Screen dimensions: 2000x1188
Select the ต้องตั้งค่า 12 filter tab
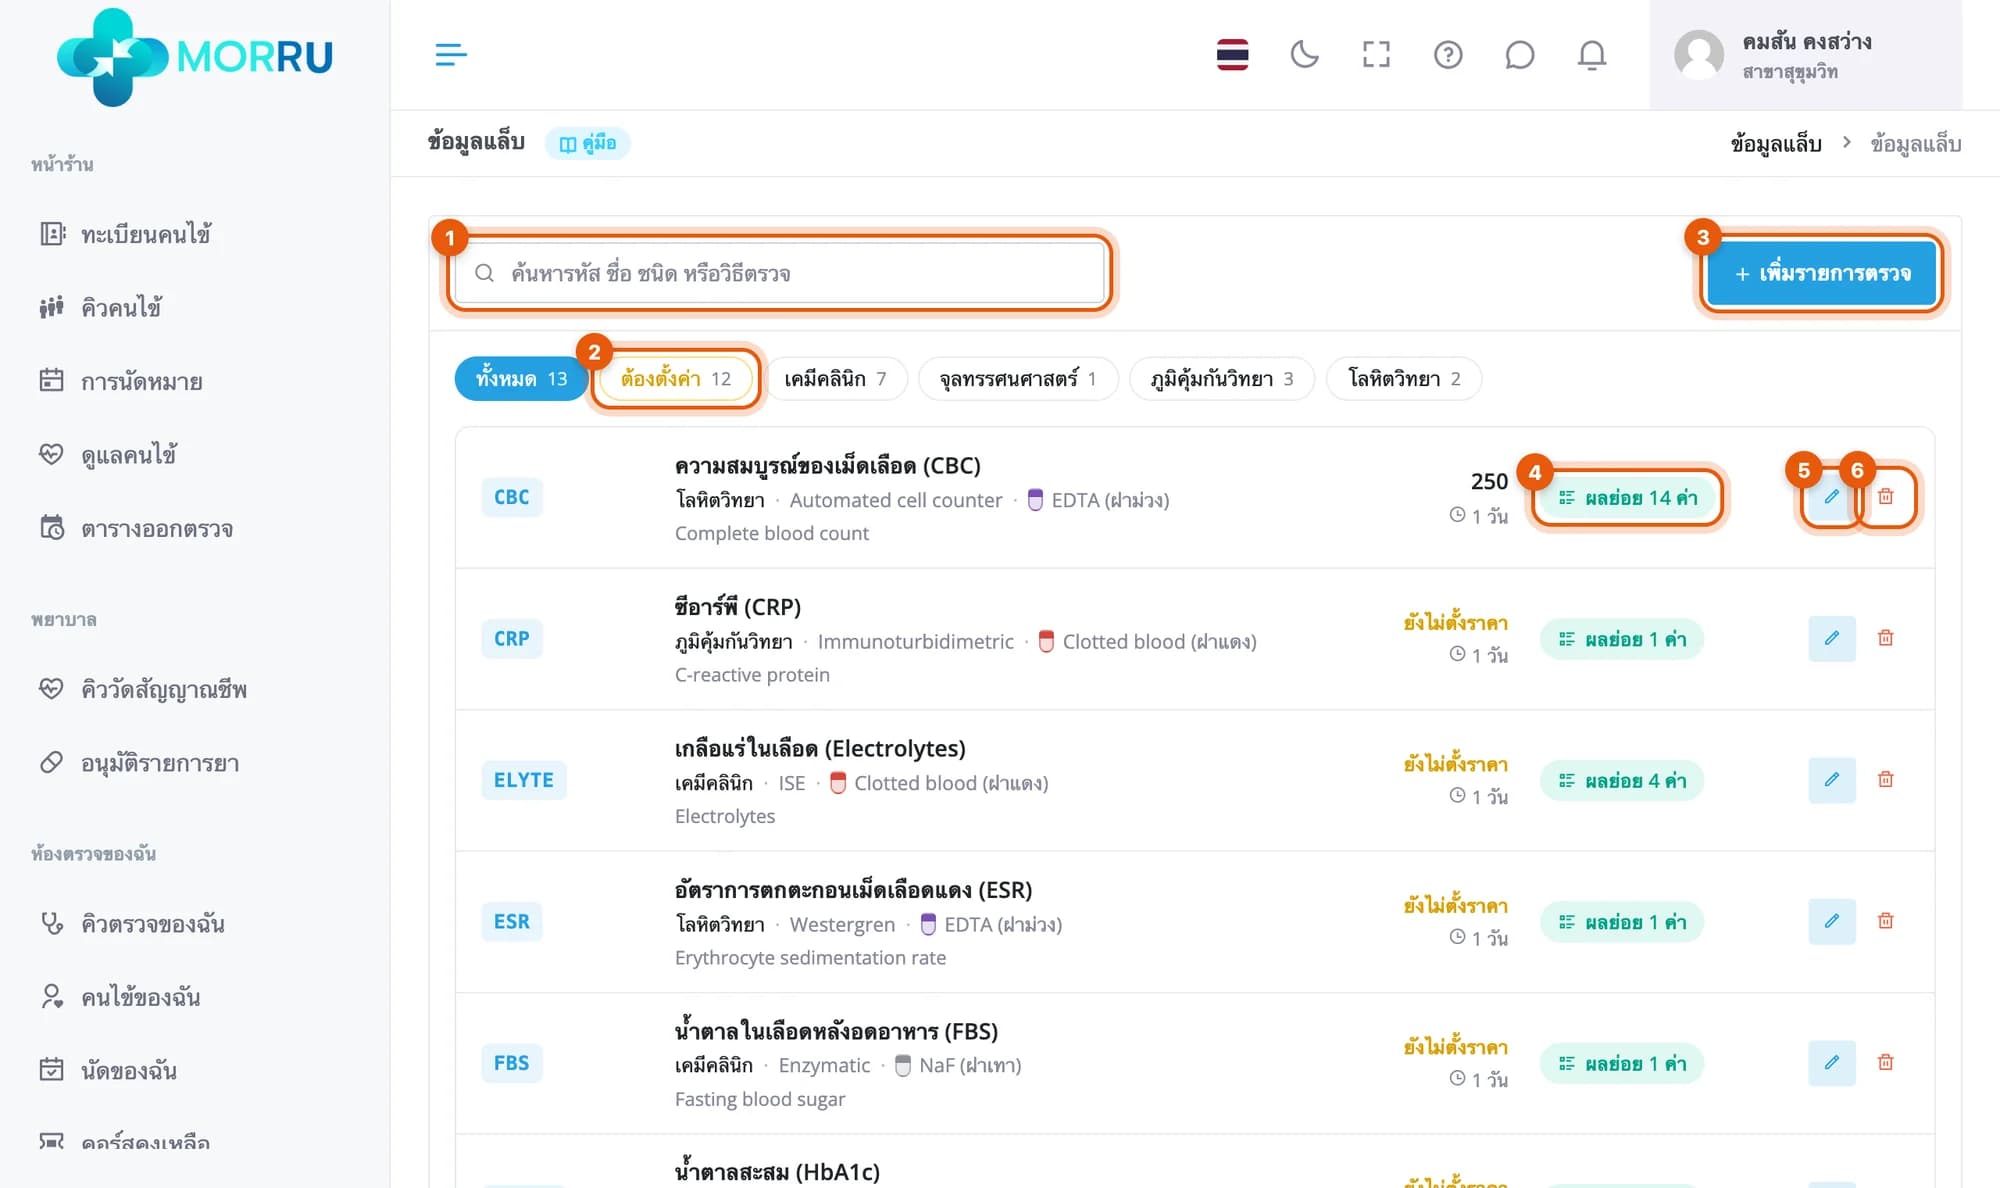(x=676, y=379)
